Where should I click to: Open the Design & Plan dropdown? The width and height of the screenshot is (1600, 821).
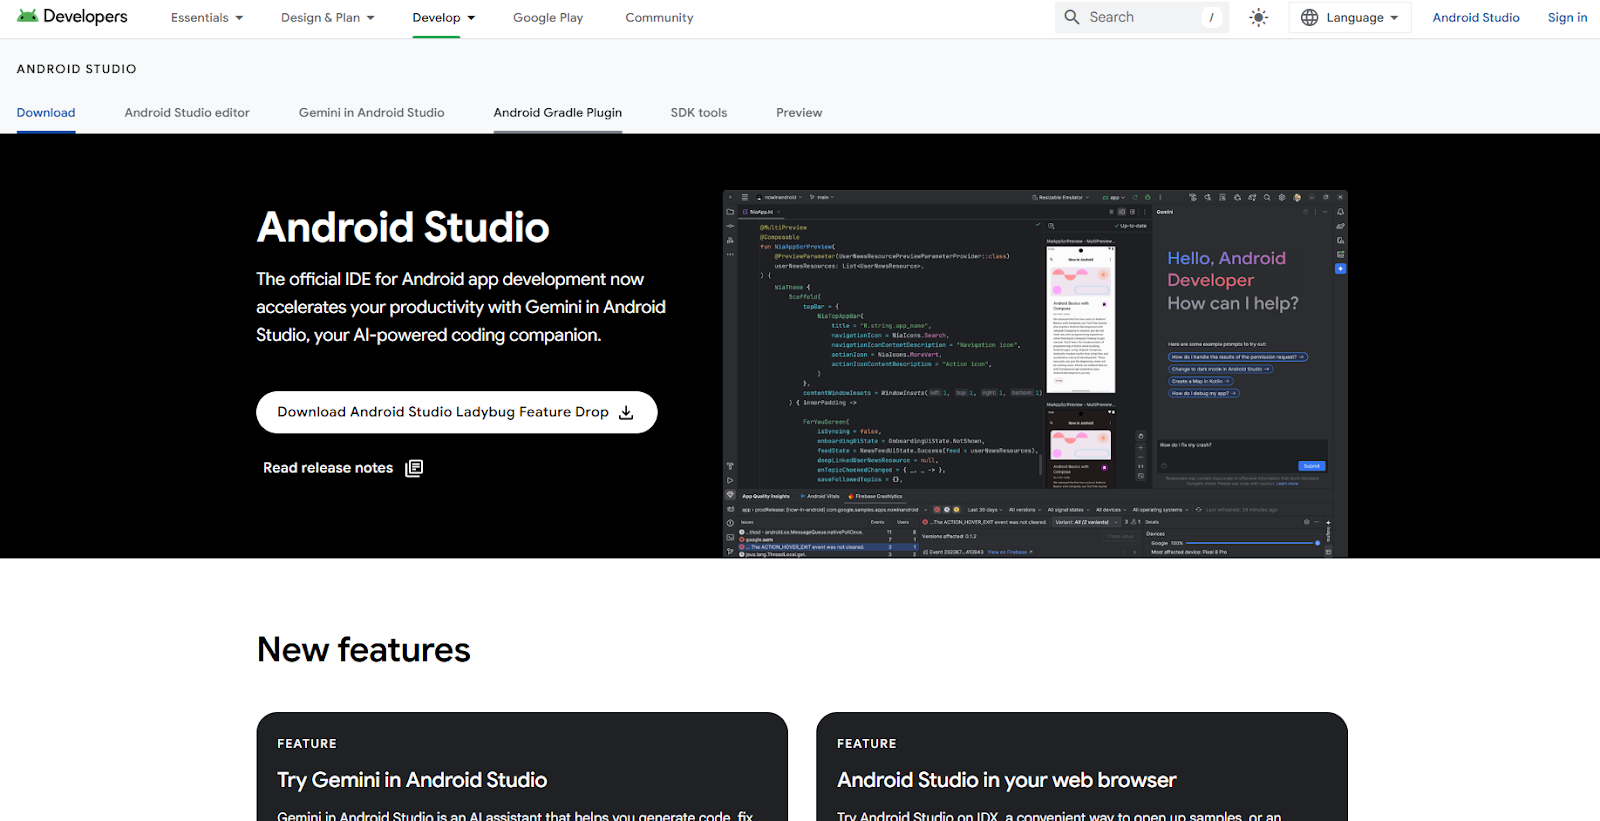point(327,18)
